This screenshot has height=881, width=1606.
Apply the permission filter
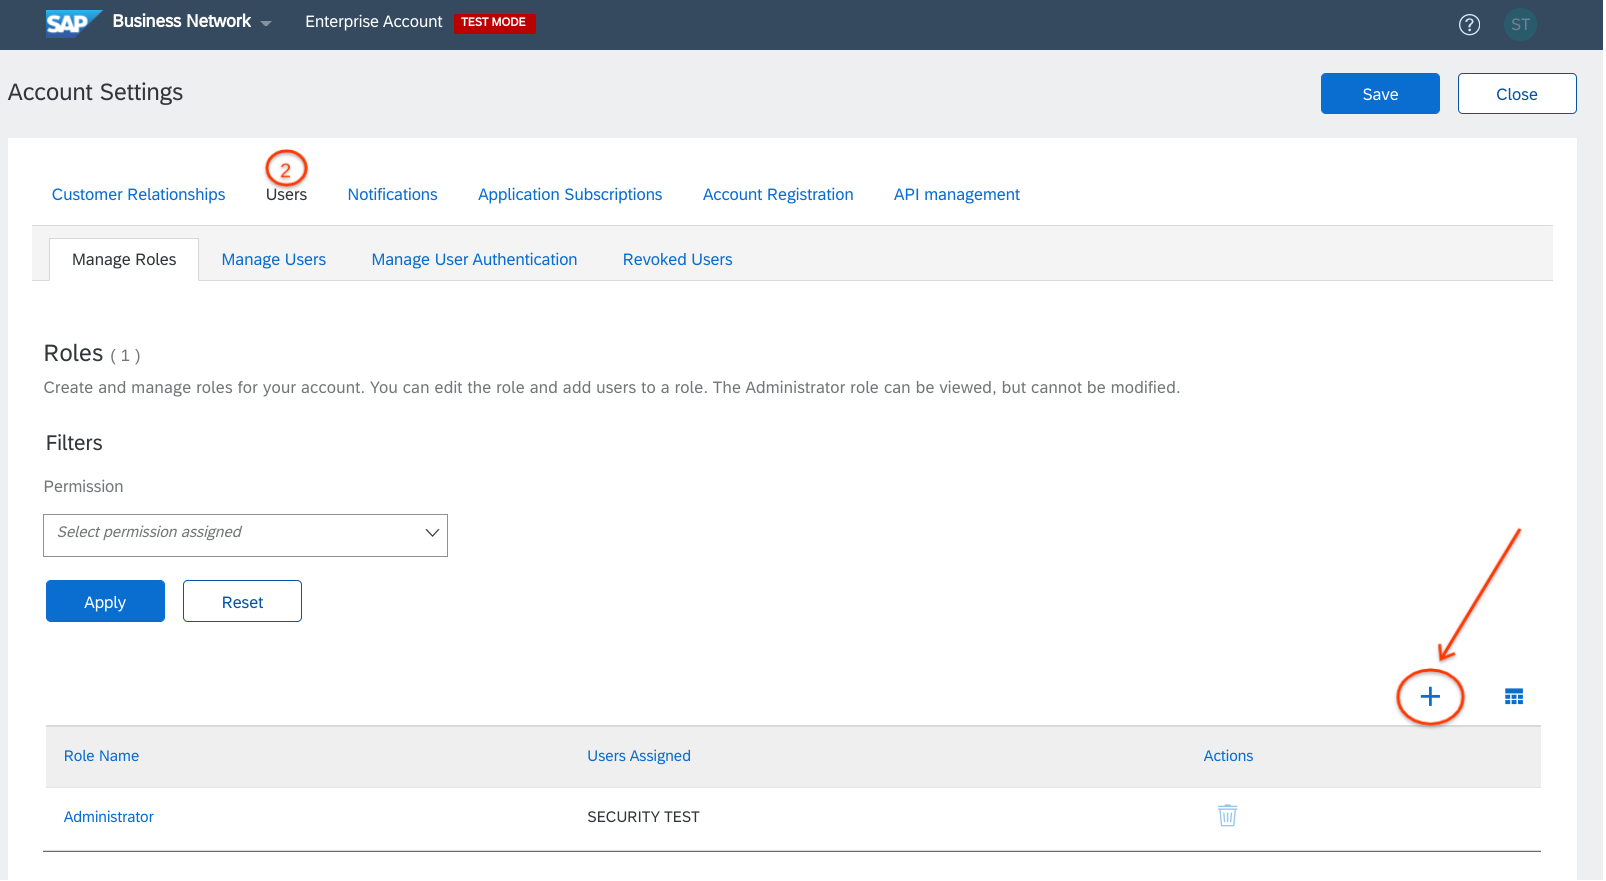(x=106, y=602)
